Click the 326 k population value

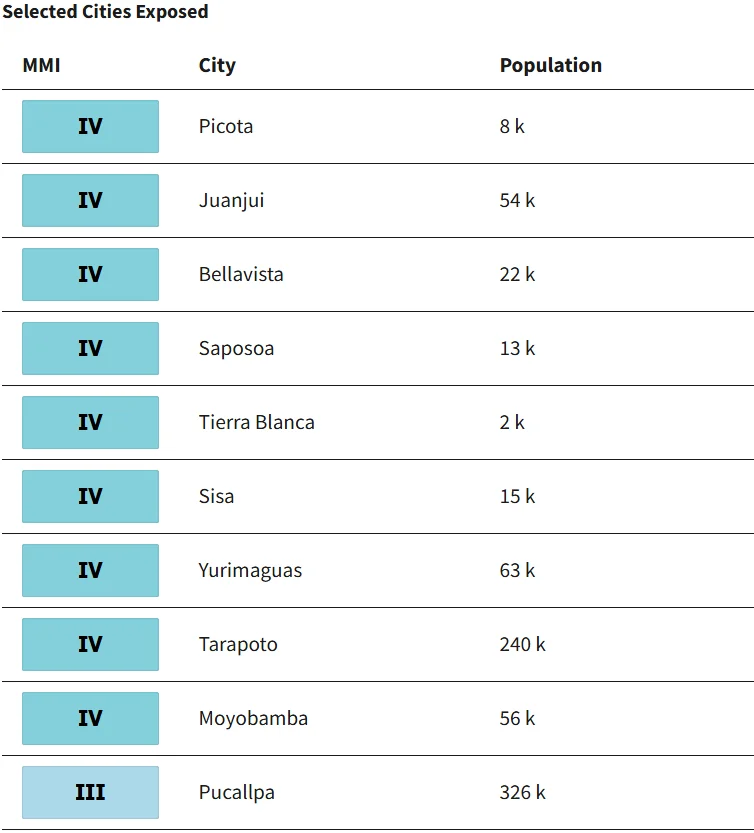522,792
